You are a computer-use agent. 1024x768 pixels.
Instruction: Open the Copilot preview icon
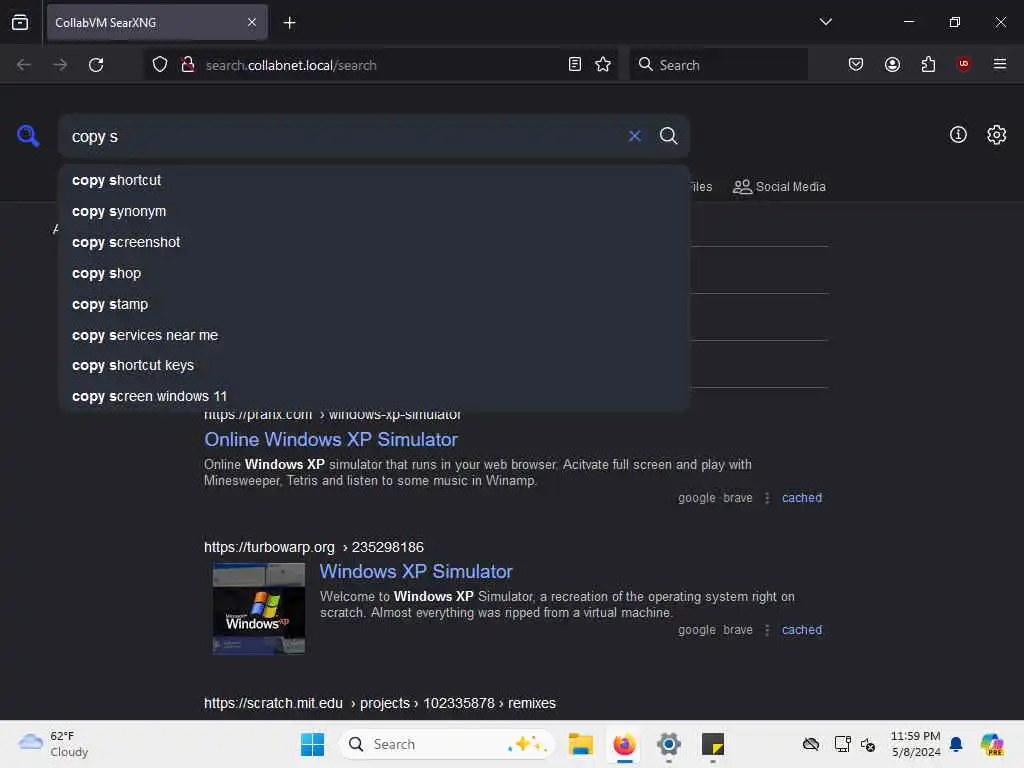991,744
